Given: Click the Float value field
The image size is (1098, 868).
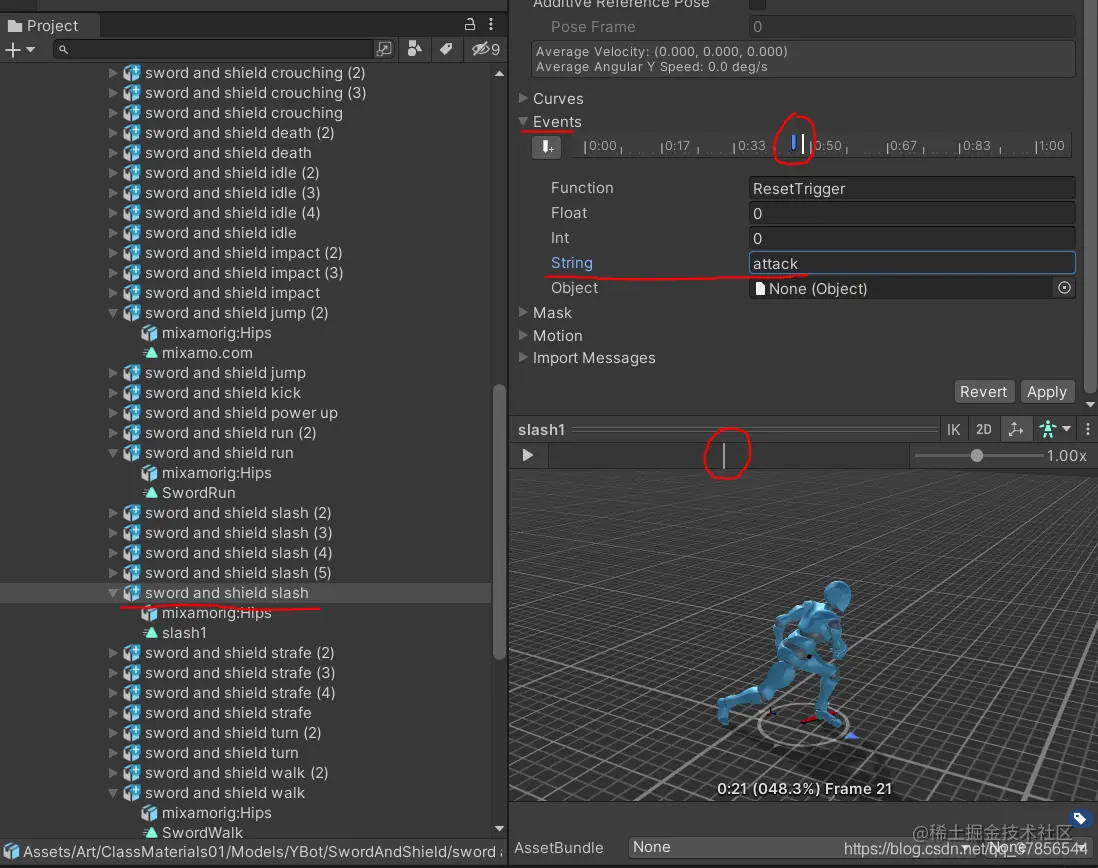Looking at the screenshot, I should (x=912, y=214).
